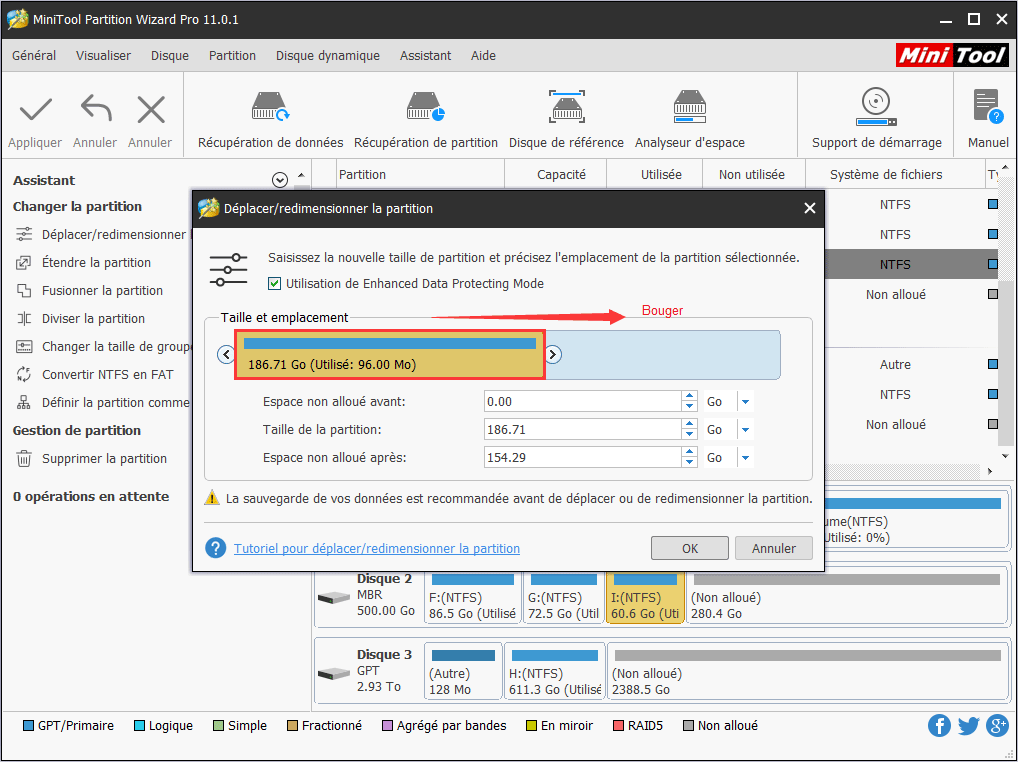
Task: Select Convertir NTFS en FAT
Action: tap(94, 374)
